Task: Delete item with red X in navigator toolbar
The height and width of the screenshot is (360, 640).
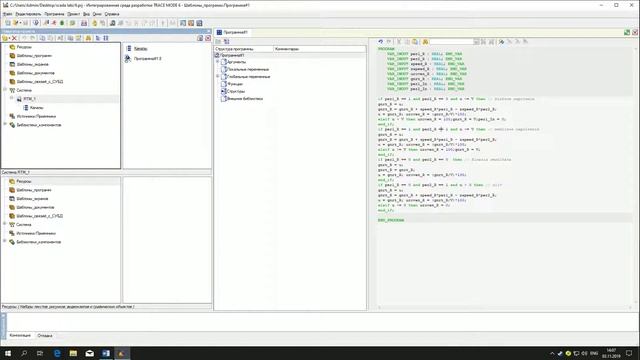Action: tap(14, 38)
